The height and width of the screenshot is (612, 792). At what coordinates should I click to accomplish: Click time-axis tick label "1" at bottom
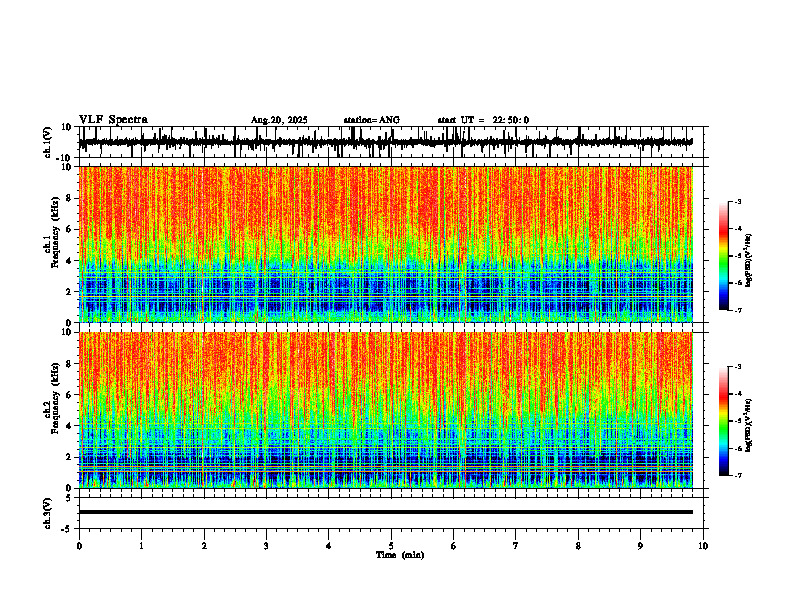tap(141, 546)
